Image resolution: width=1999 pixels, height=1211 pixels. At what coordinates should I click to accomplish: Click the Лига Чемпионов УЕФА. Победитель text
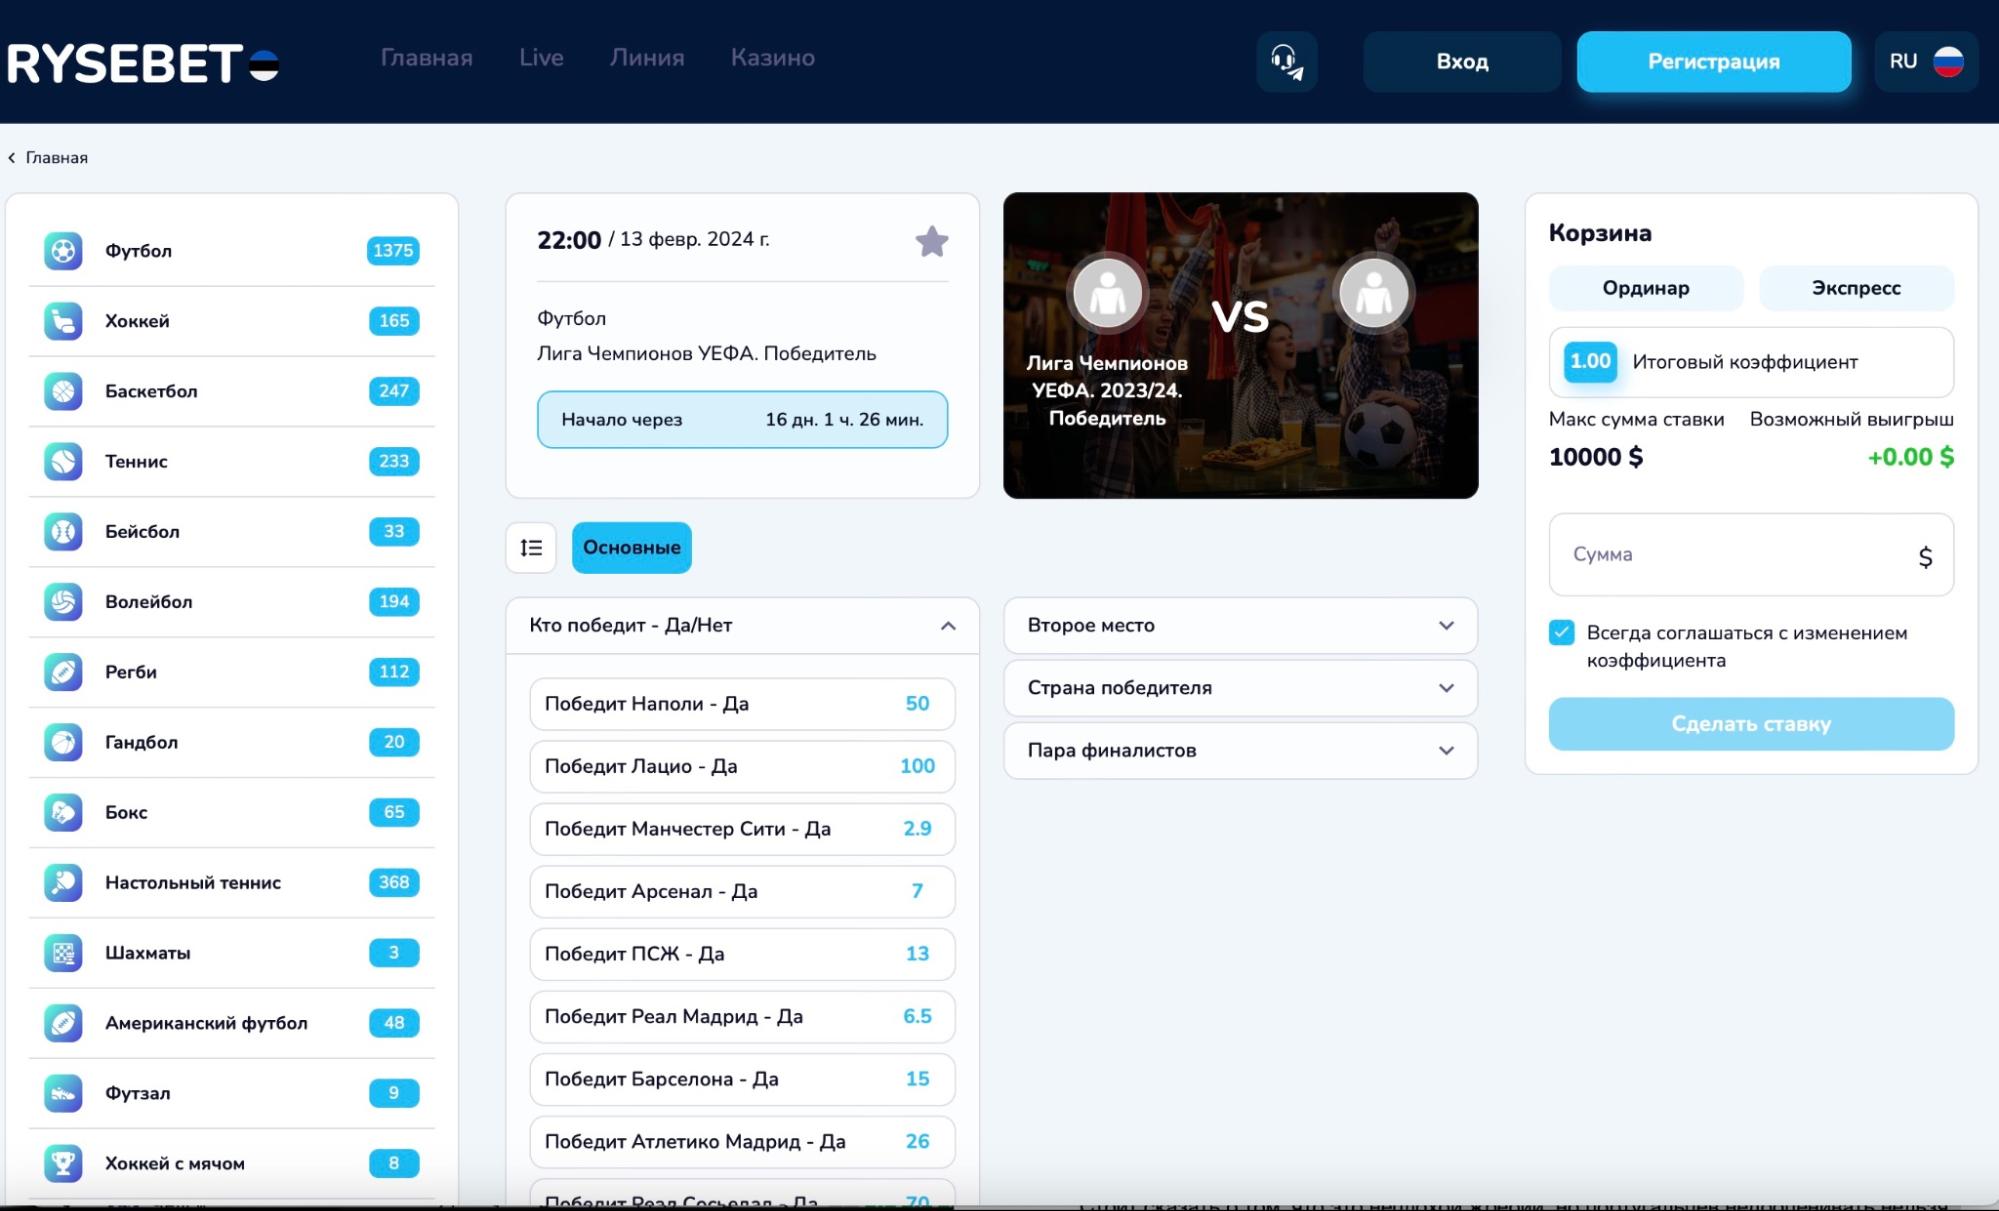click(x=706, y=353)
